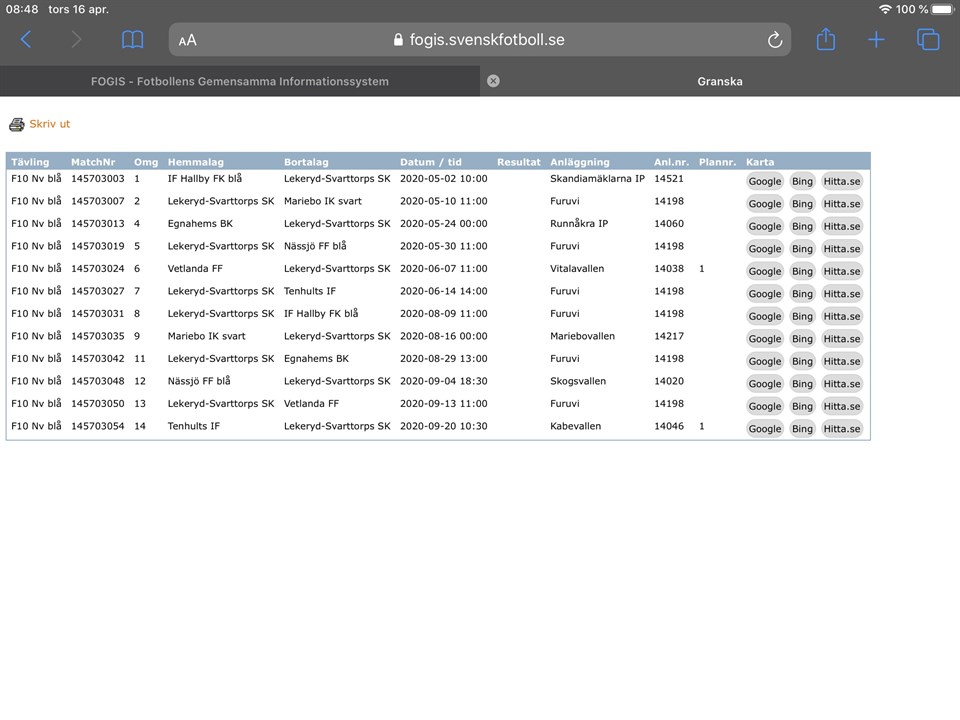Screen dimensions: 960x720
Task: Open Google map for Kabevallen
Action: click(765, 429)
